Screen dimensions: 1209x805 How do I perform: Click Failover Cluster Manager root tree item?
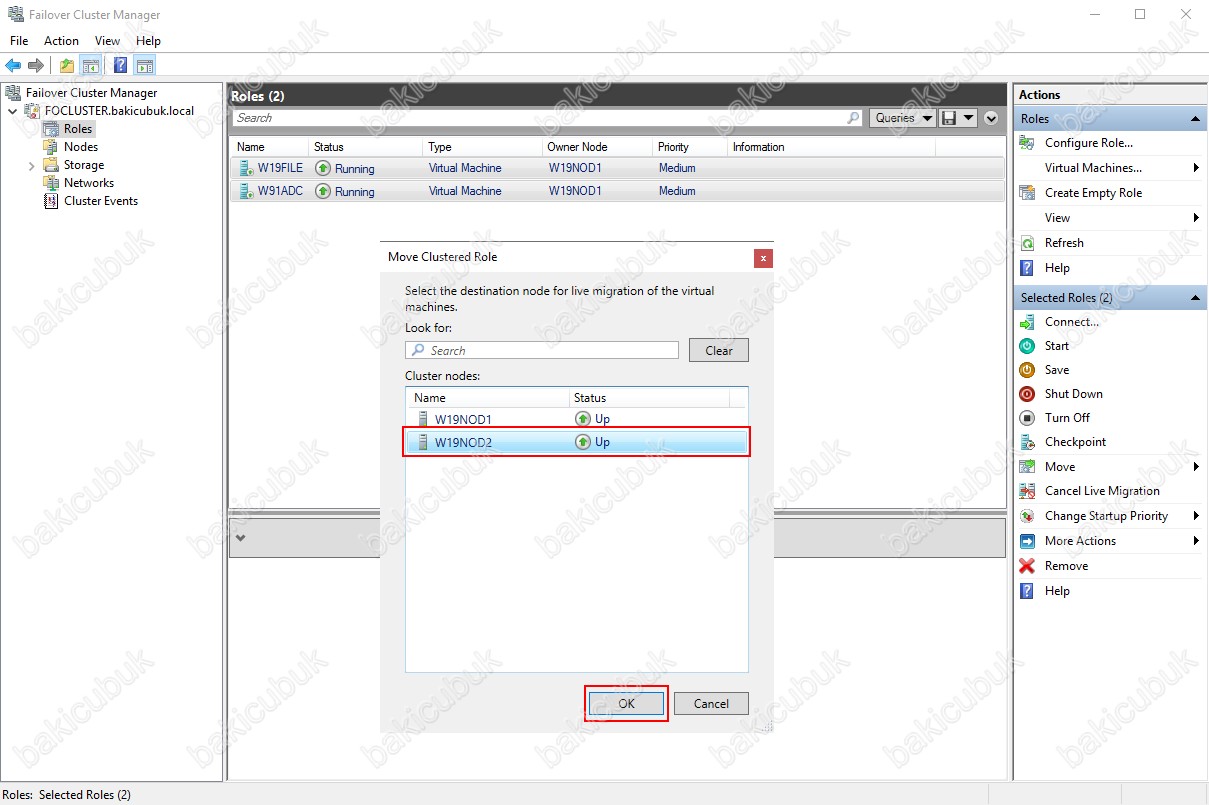(91, 93)
